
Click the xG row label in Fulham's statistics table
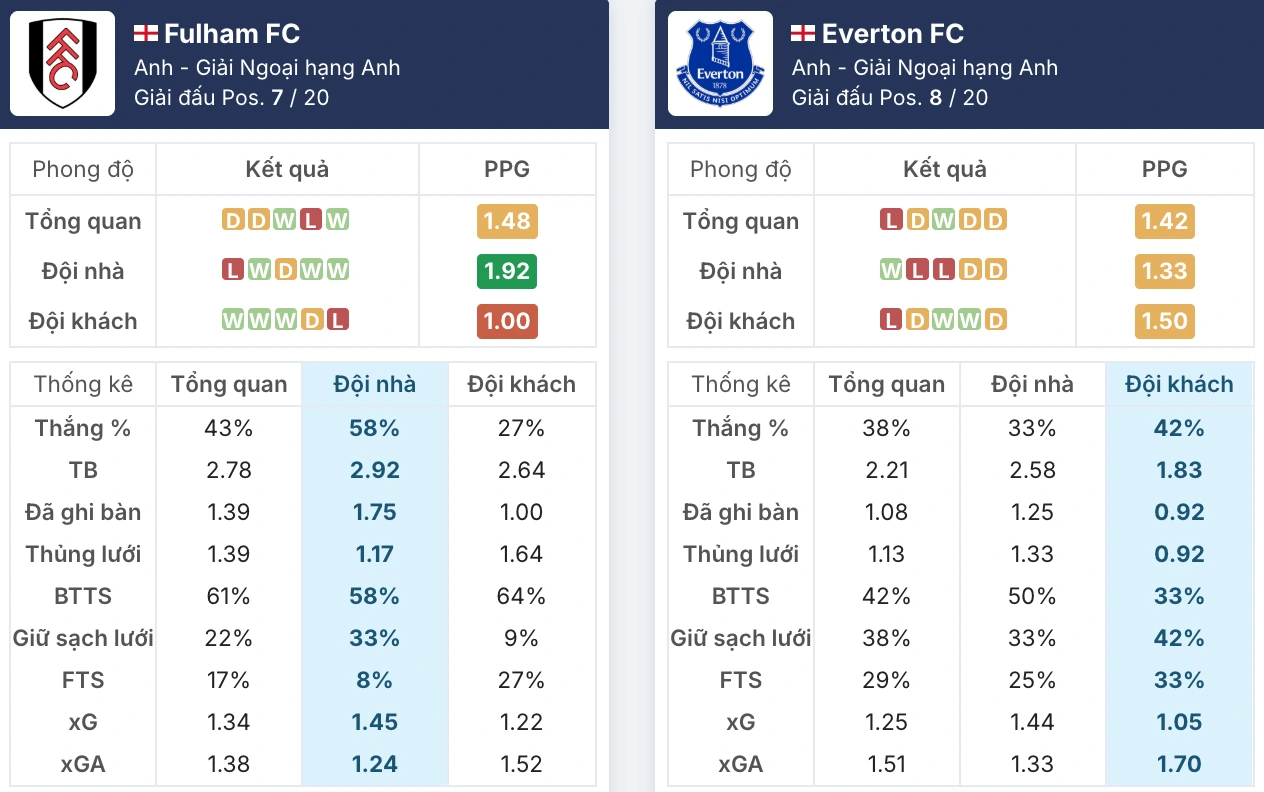[x=82, y=722]
